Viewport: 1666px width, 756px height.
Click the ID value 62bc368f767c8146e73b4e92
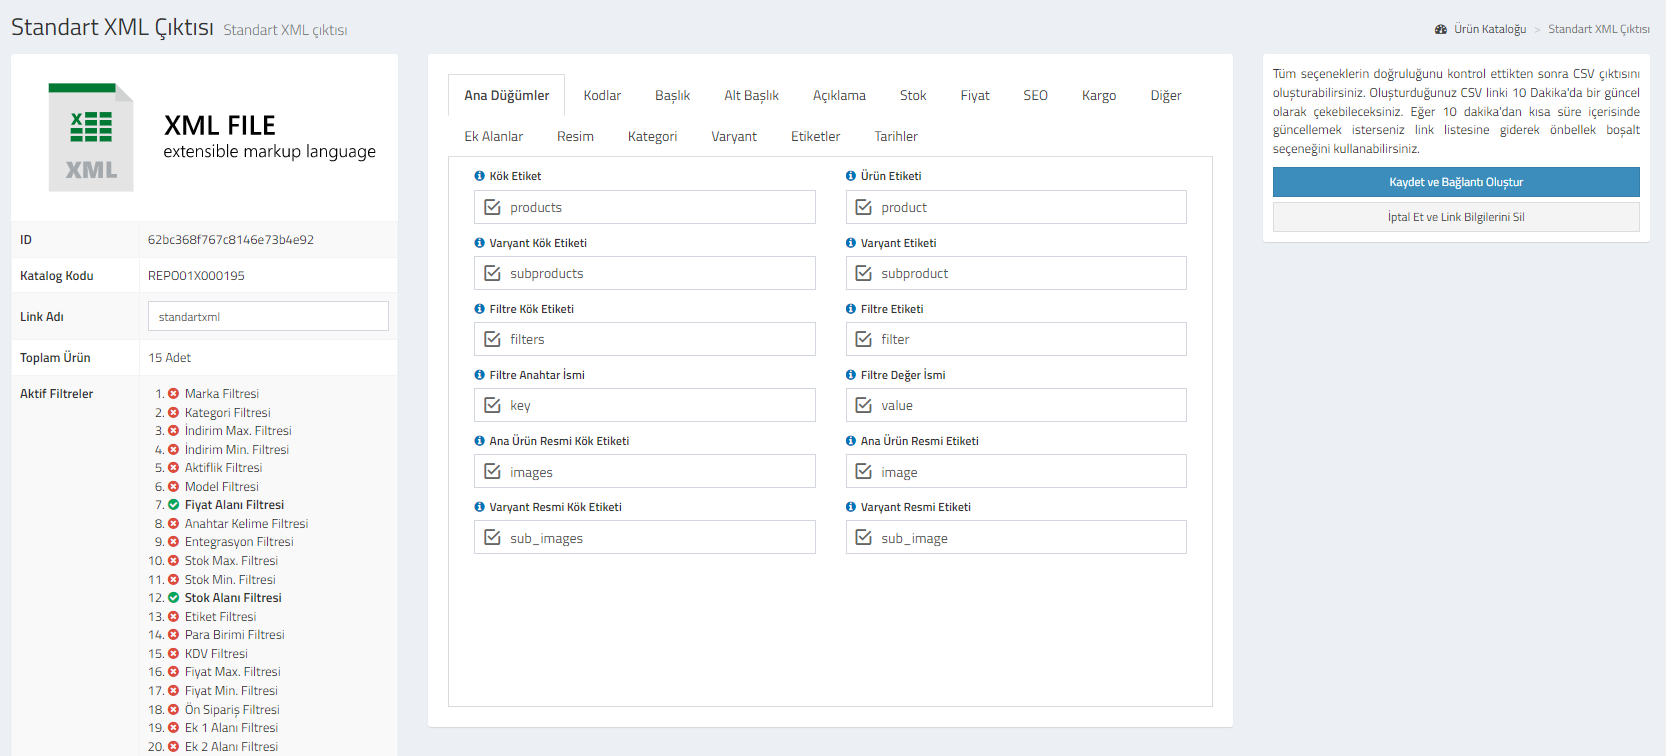pos(231,240)
